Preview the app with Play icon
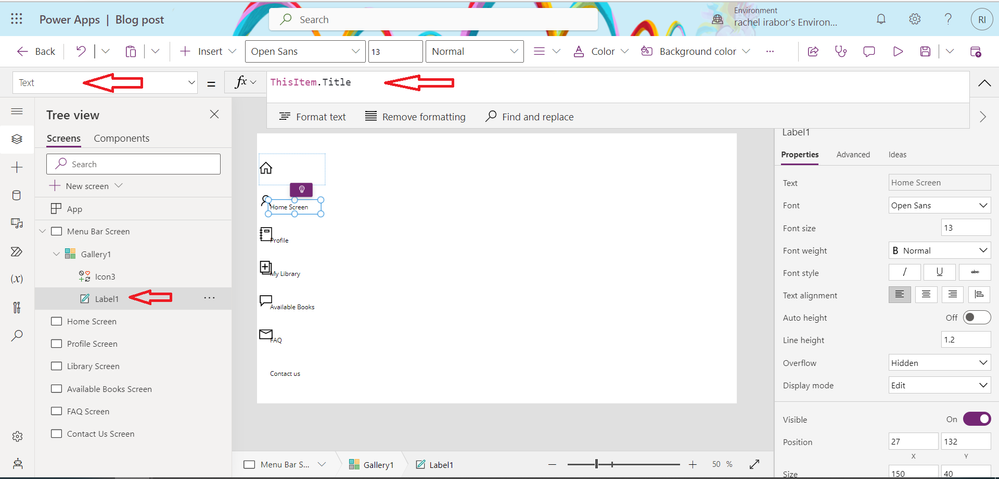 pyautogui.click(x=898, y=52)
